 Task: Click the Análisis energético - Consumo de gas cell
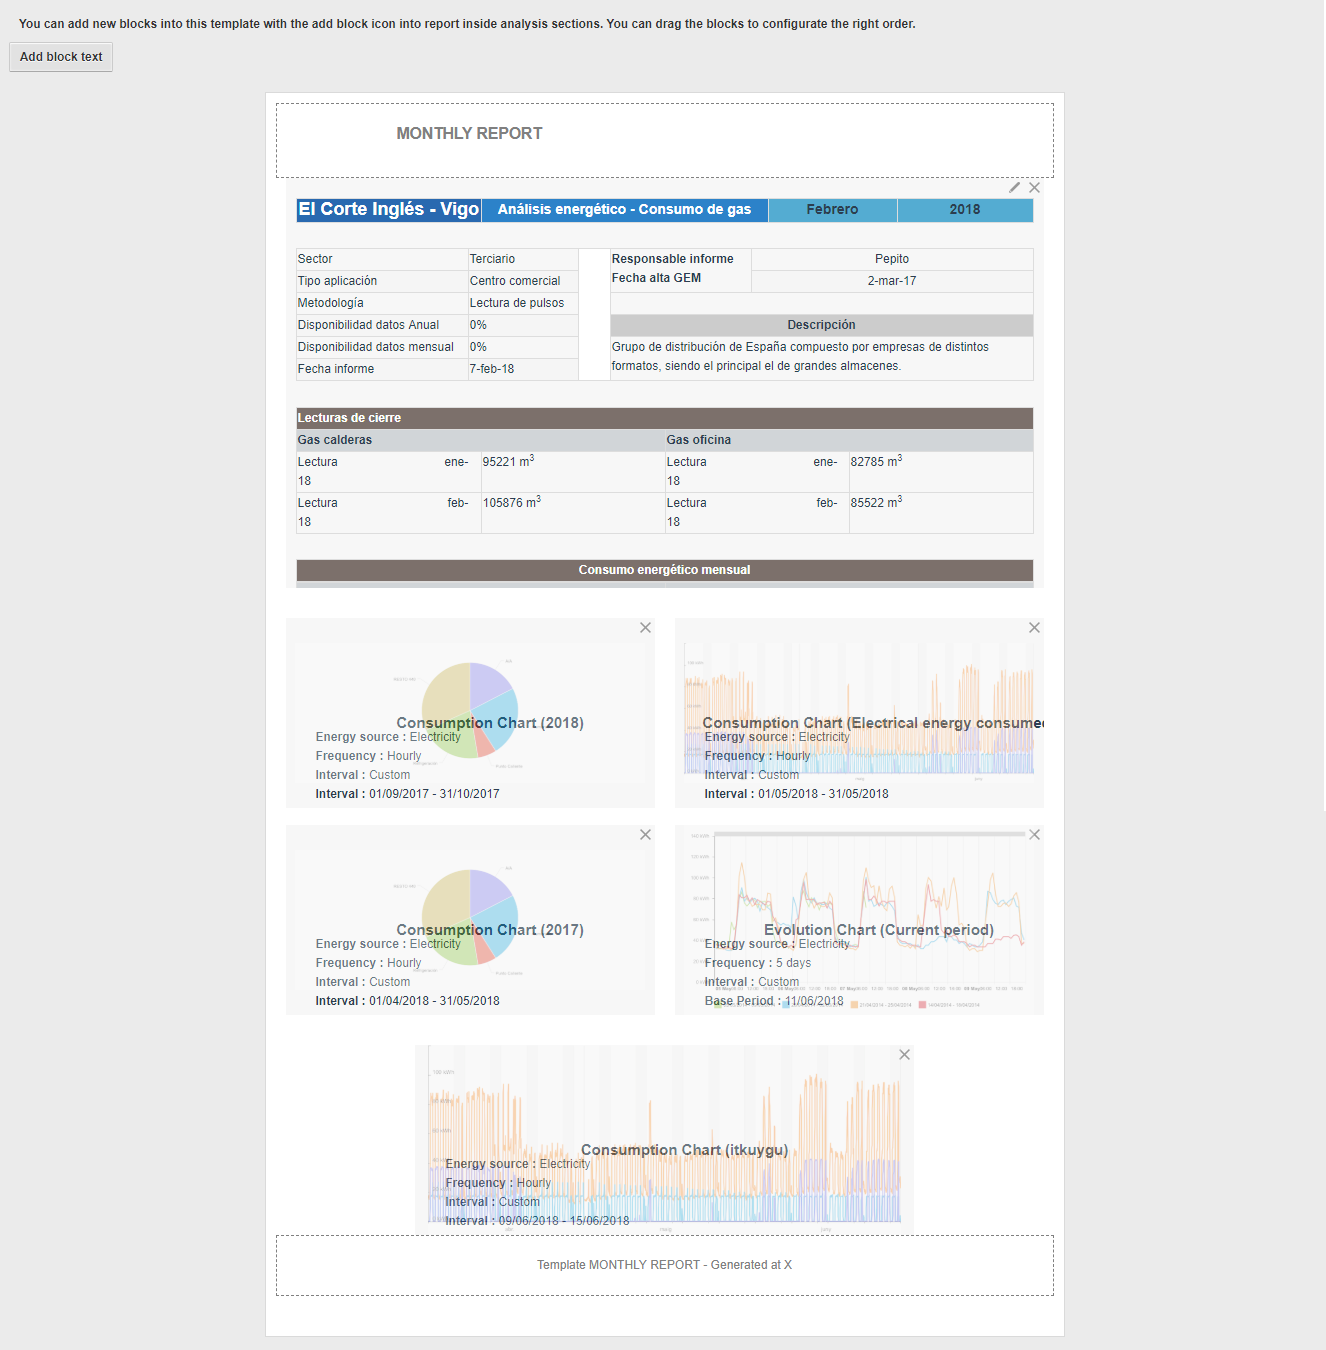coord(624,209)
